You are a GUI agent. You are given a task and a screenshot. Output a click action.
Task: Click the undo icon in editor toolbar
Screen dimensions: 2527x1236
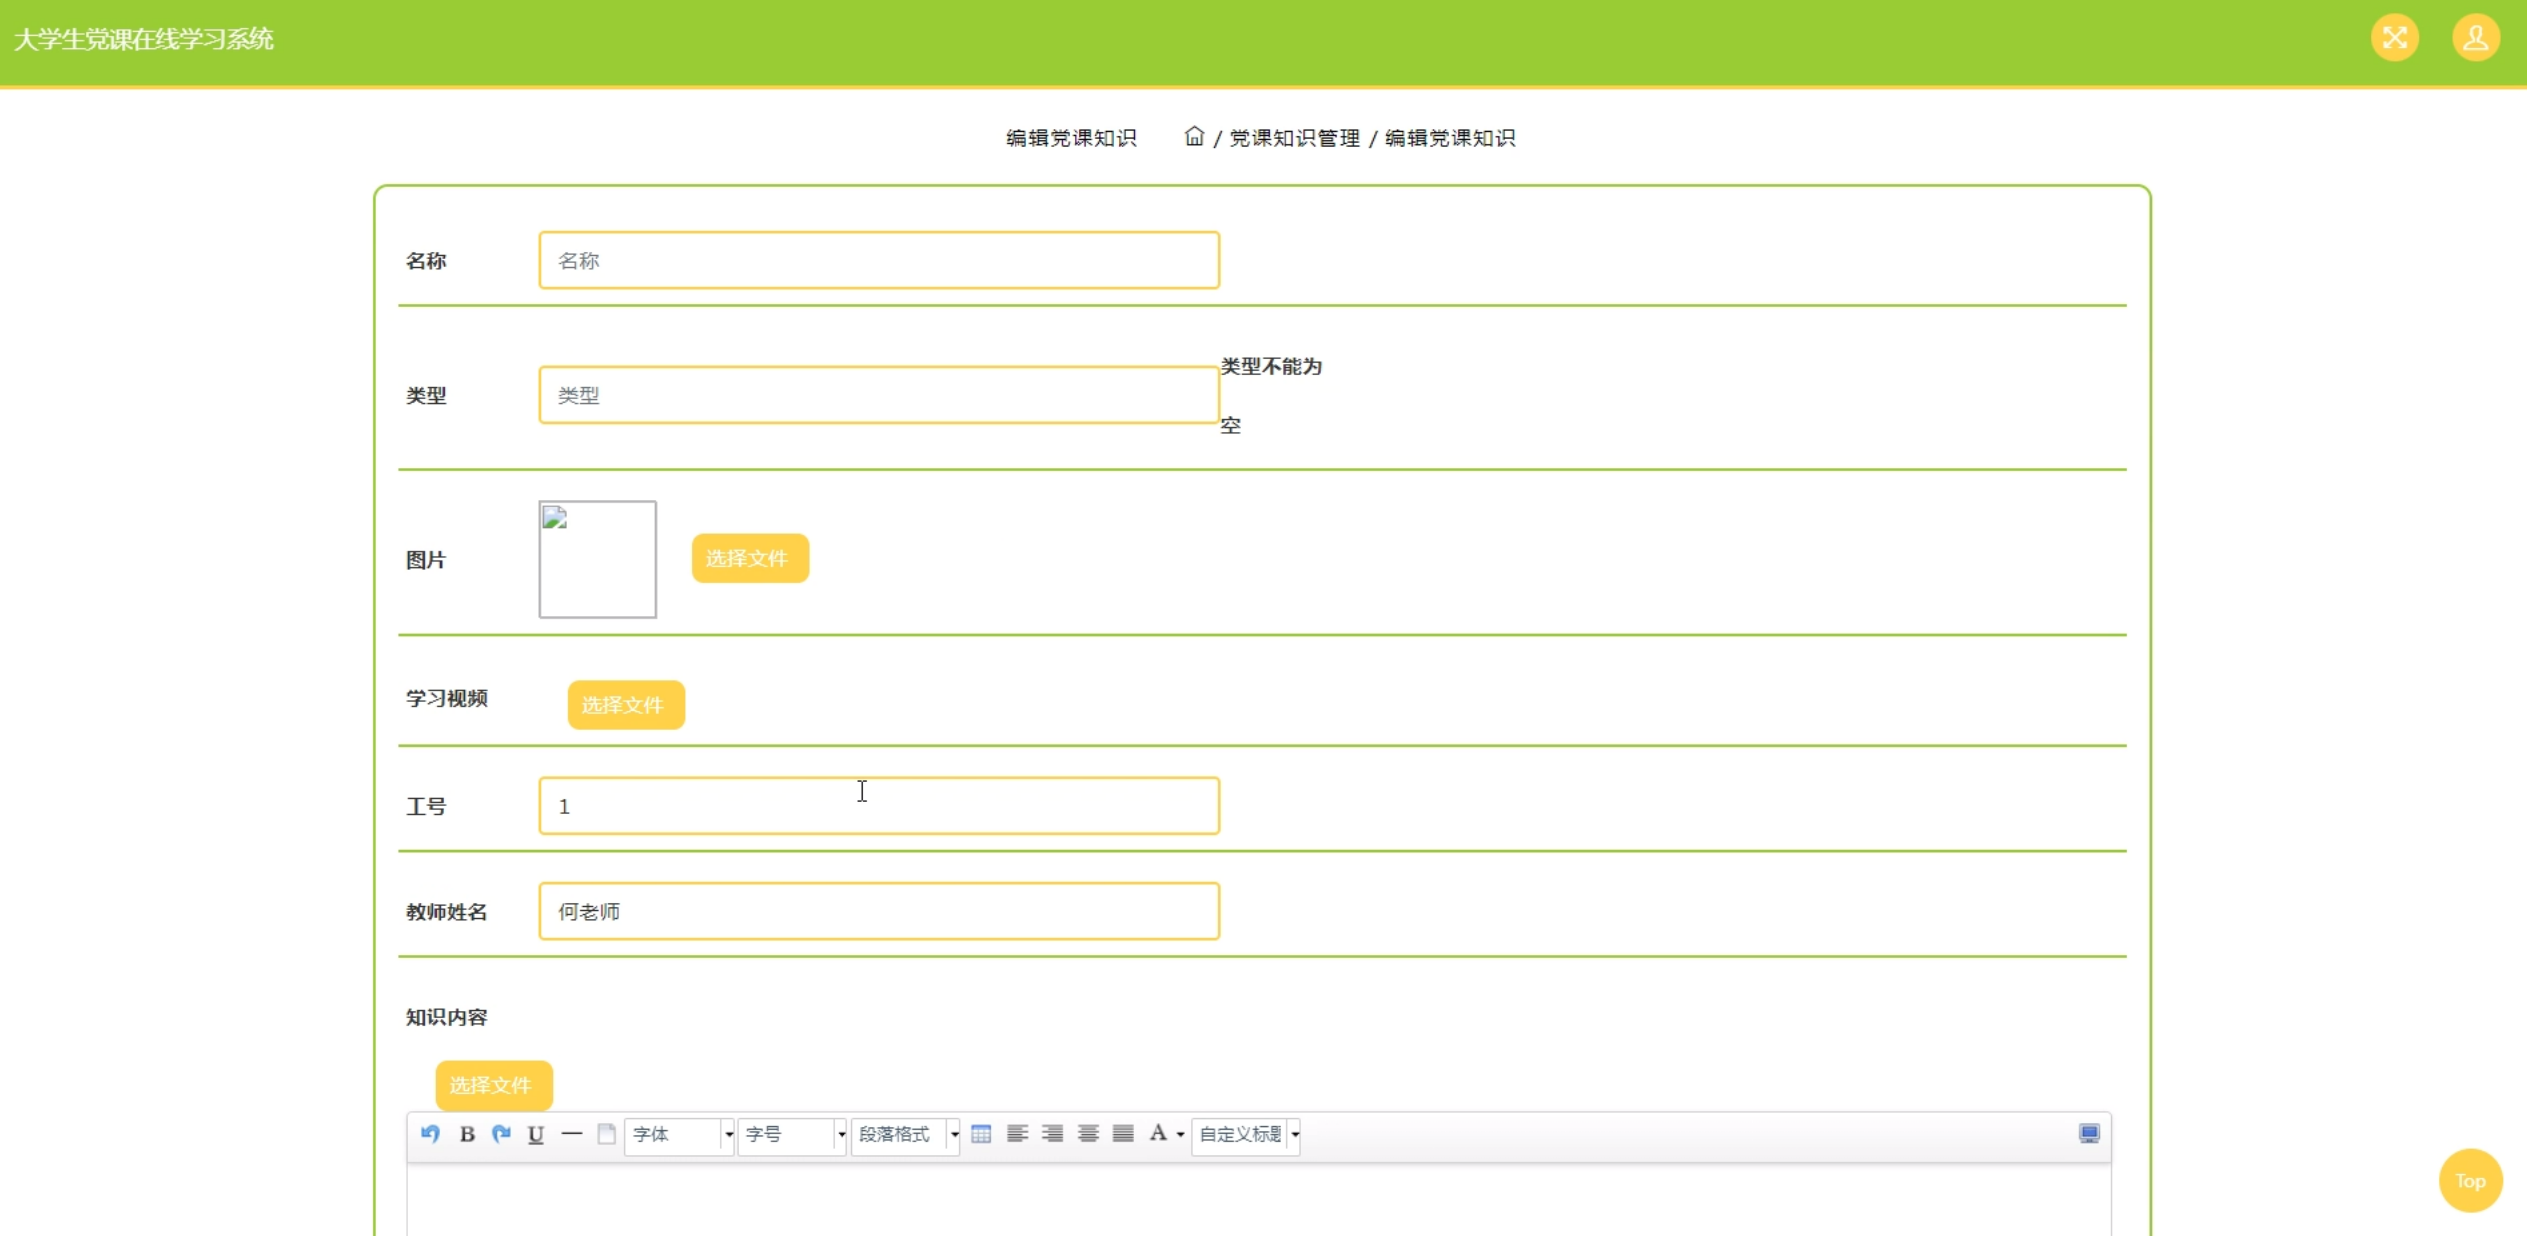coord(430,1133)
